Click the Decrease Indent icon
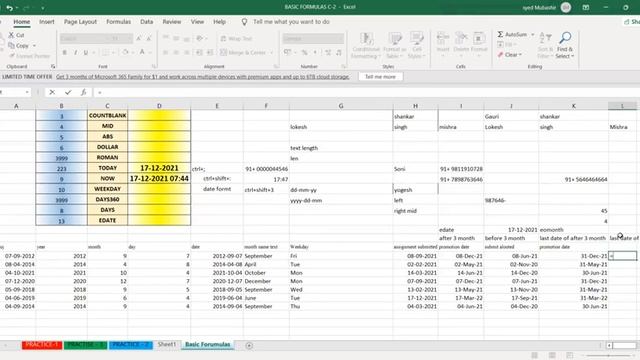Viewport: 640px width, 360px height. (199, 52)
